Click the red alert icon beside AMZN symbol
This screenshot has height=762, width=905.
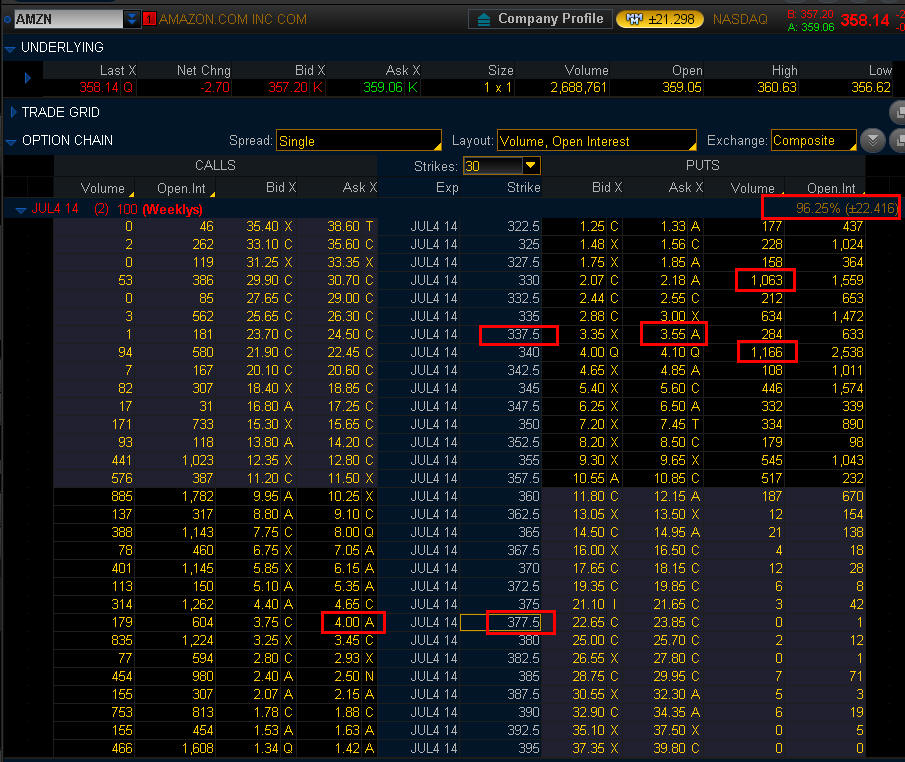click(149, 19)
